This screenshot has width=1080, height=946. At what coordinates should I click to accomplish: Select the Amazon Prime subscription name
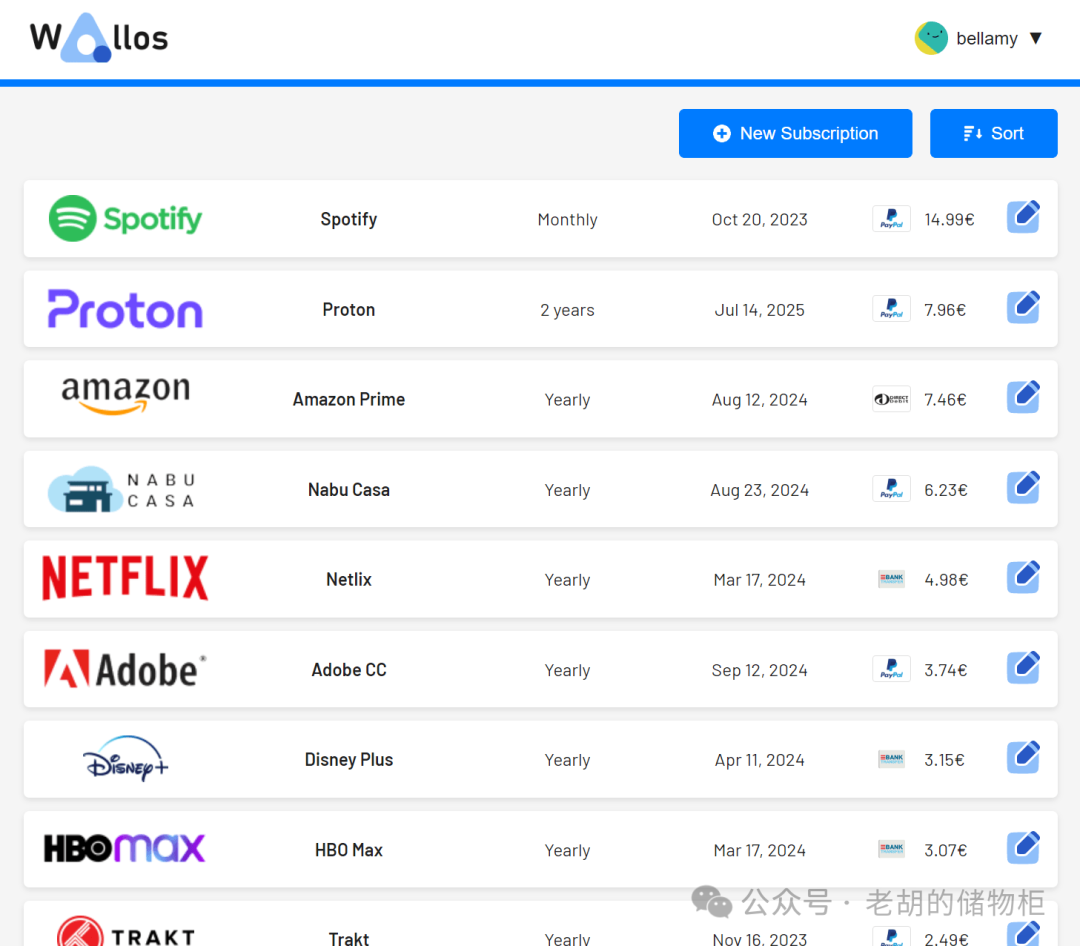click(349, 400)
